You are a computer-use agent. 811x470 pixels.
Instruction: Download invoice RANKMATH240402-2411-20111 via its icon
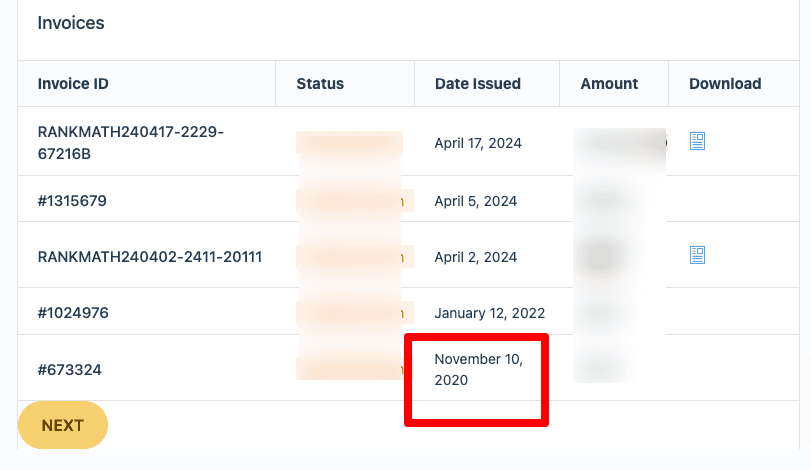point(697,256)
